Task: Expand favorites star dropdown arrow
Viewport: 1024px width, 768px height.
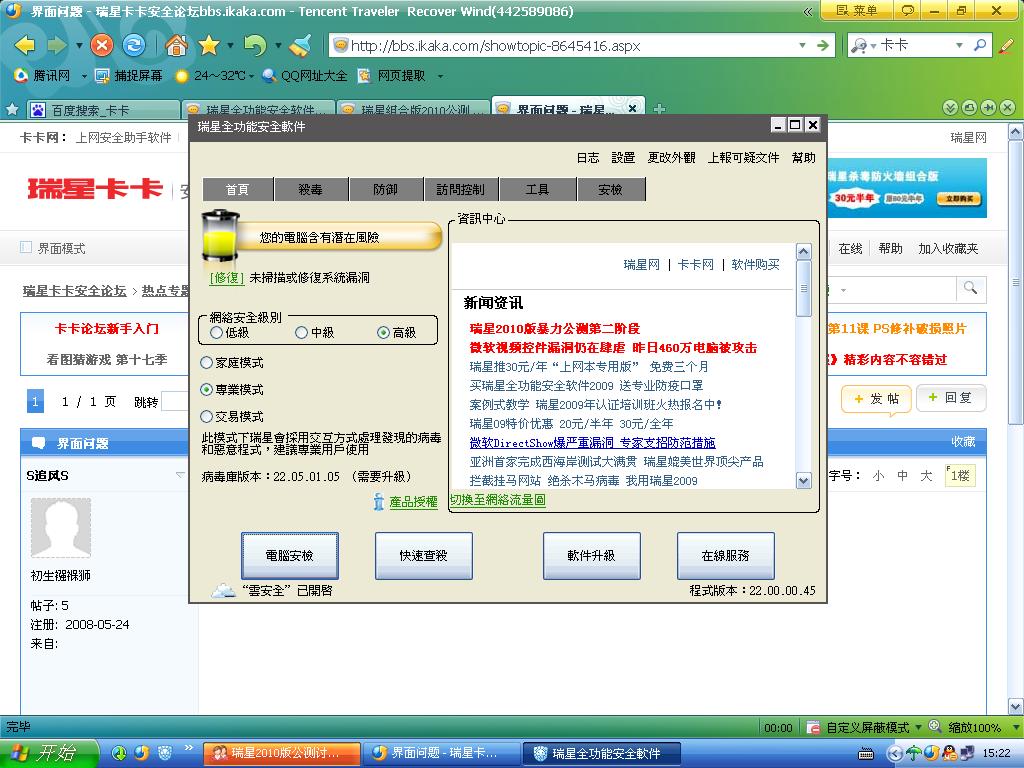Action: click(x=230, y=45)
